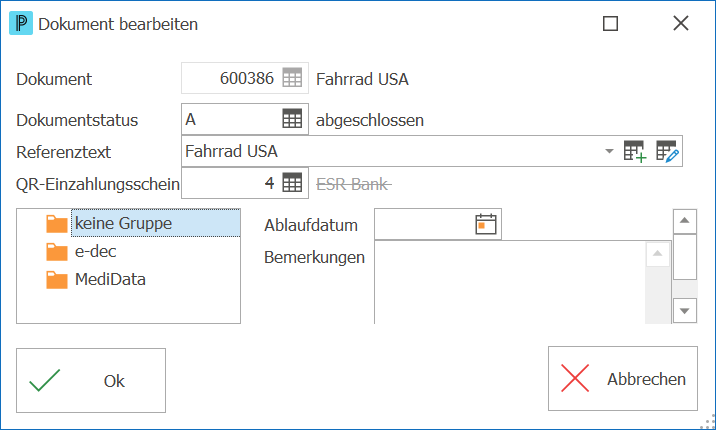Click the outer vertical scrollbar thumb
716x430 pixels.
pyautogui.click(x=684, y=257)
